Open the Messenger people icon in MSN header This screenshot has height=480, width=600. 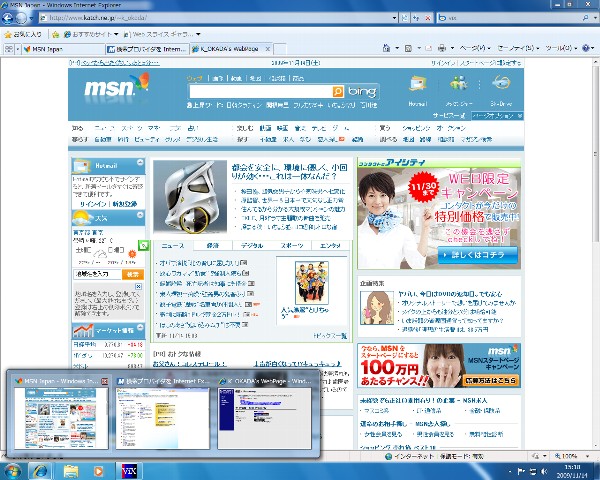[x=458, y=83]
